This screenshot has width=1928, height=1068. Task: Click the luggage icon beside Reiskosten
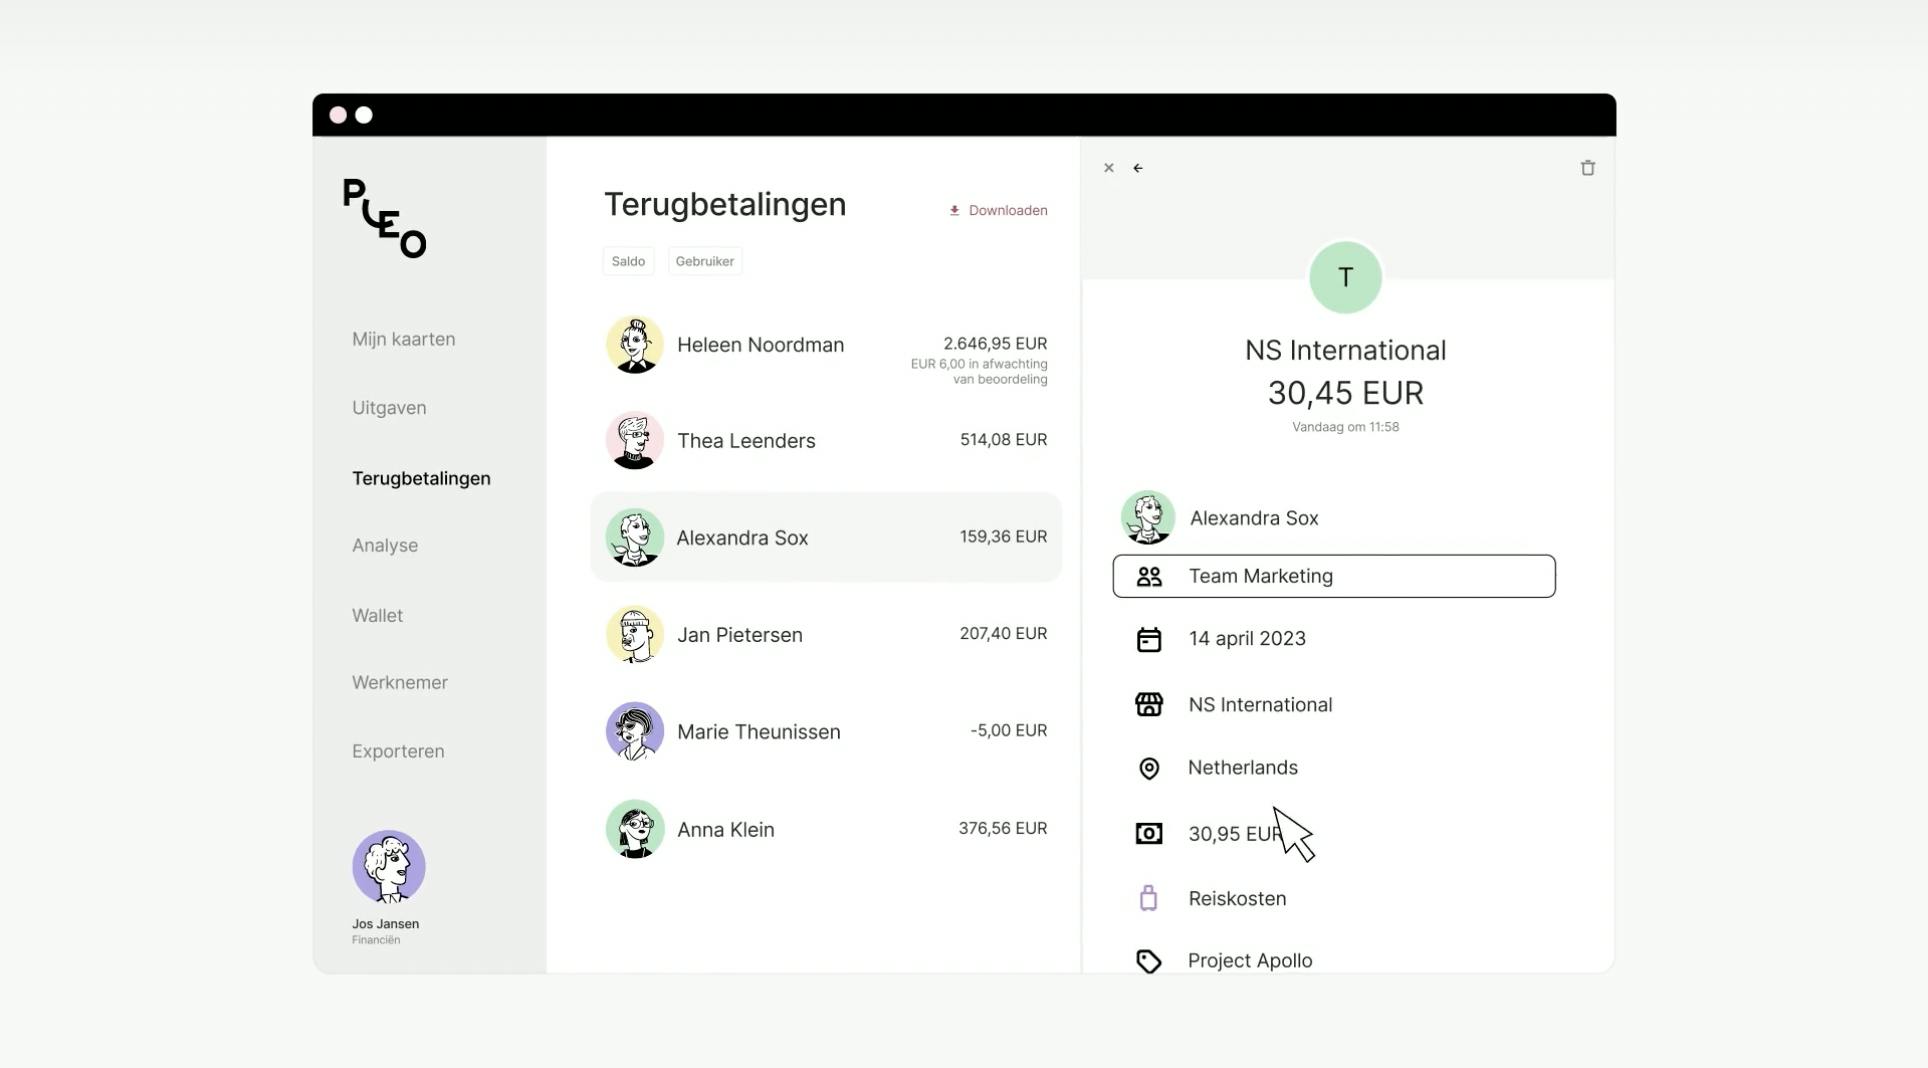1149,898
